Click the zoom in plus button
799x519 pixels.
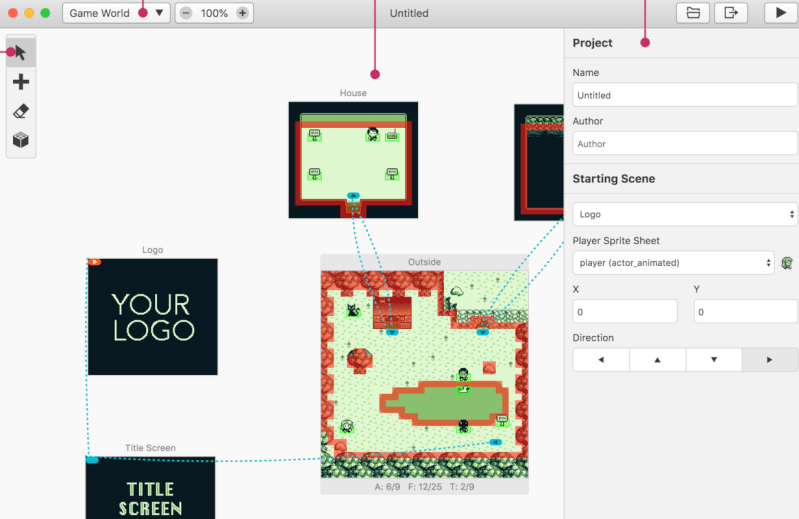pyautogui.click(x=242, y=13)
